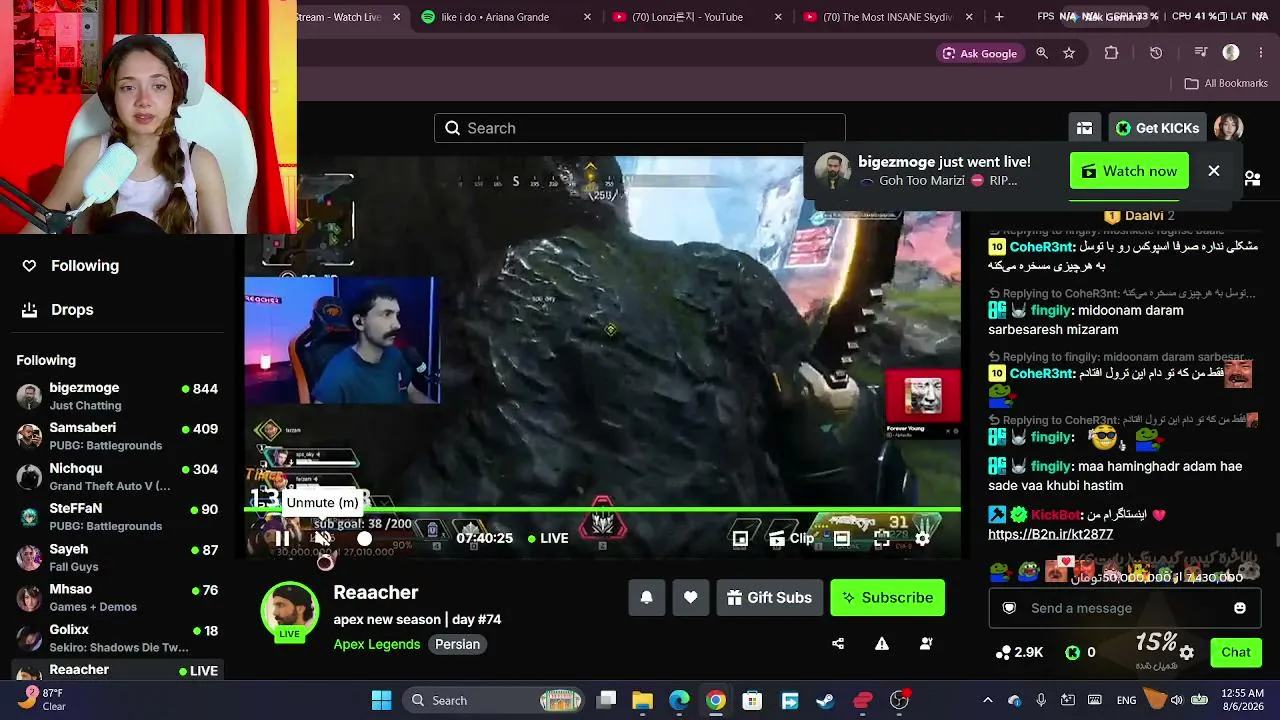Open the profile avatar menu on Kick
1280x720 pixels.
[1228, 128]
